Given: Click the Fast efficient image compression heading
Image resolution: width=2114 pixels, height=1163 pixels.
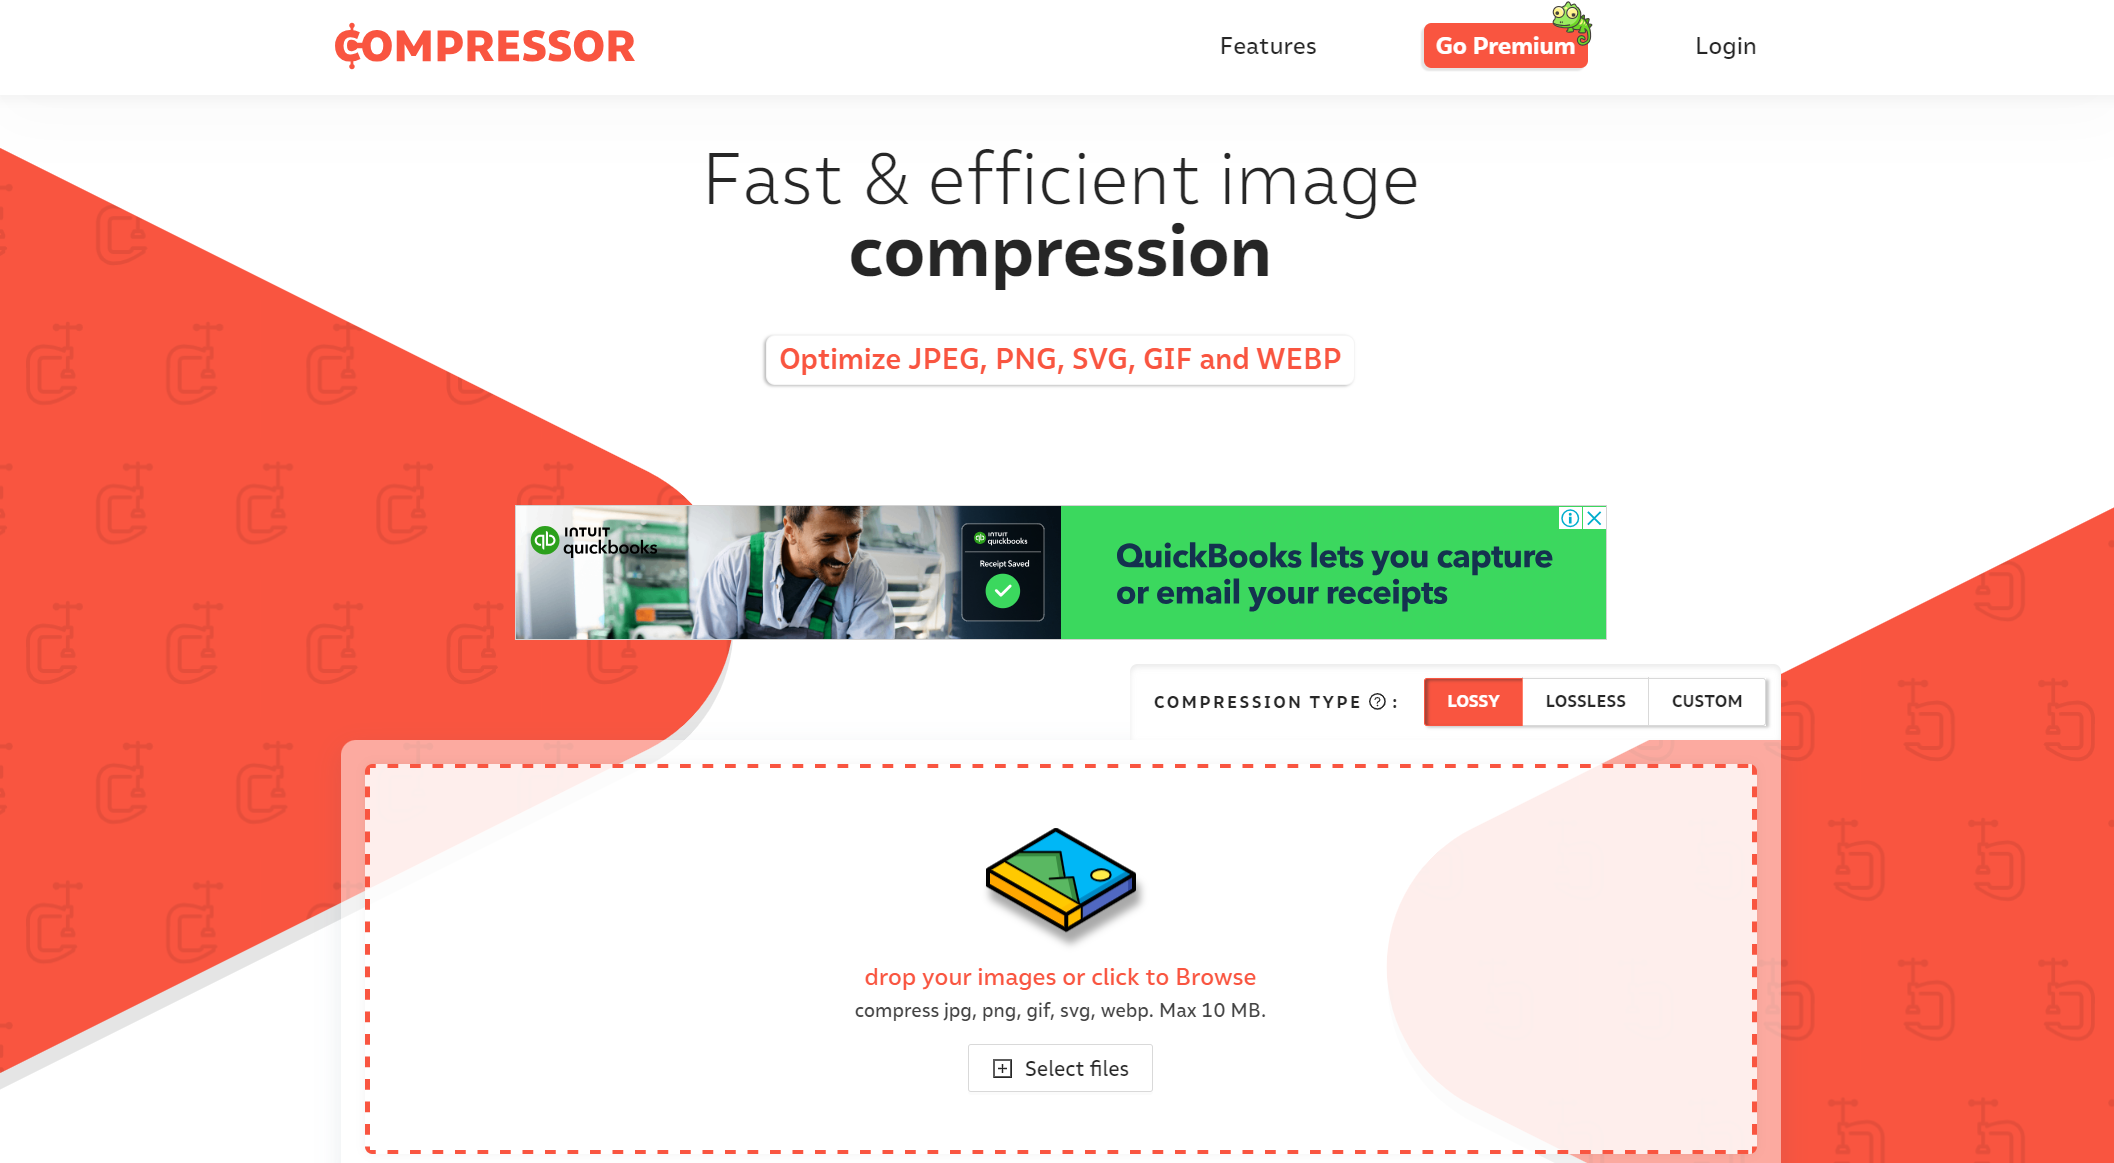Looking at the screenshot, I should [x=1057, y=215].
